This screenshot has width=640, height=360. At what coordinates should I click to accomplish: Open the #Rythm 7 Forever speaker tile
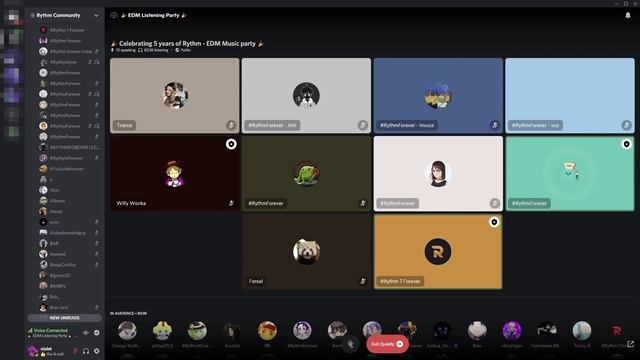pos(438,251)
